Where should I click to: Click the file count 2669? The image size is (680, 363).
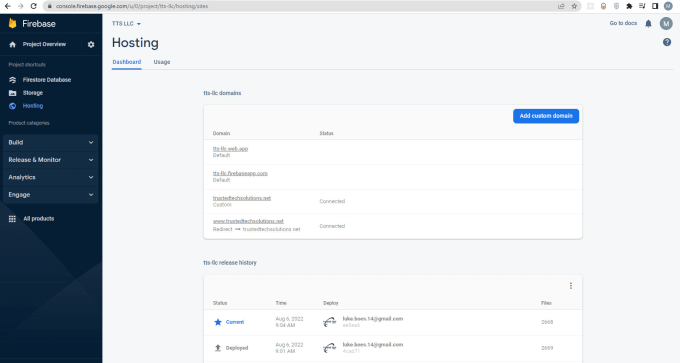tap(547, 348)
